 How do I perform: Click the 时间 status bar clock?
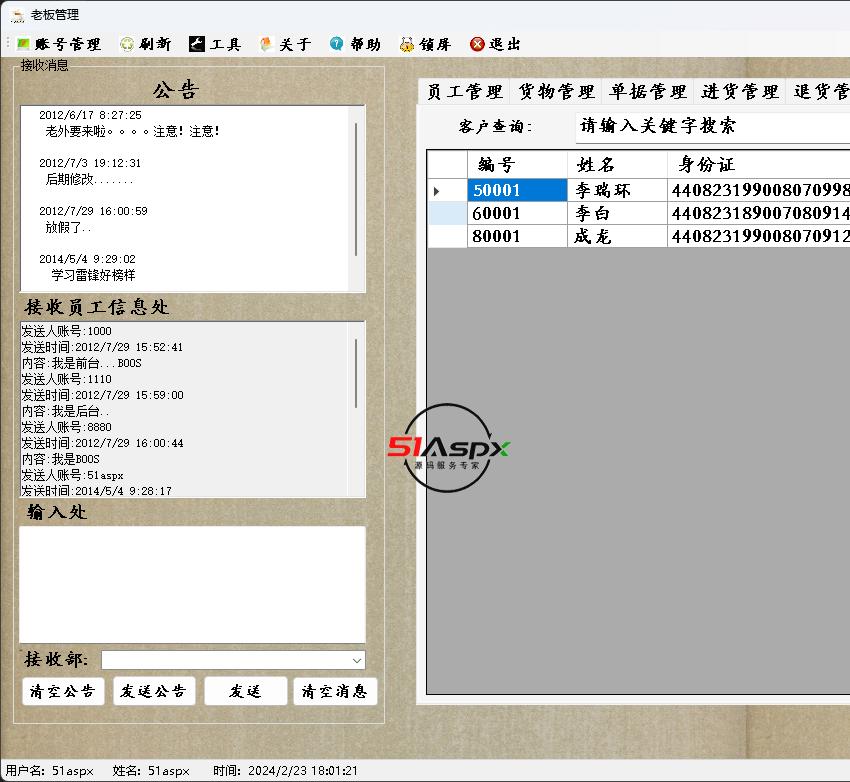pyautogui.click(x=285, y=771)
